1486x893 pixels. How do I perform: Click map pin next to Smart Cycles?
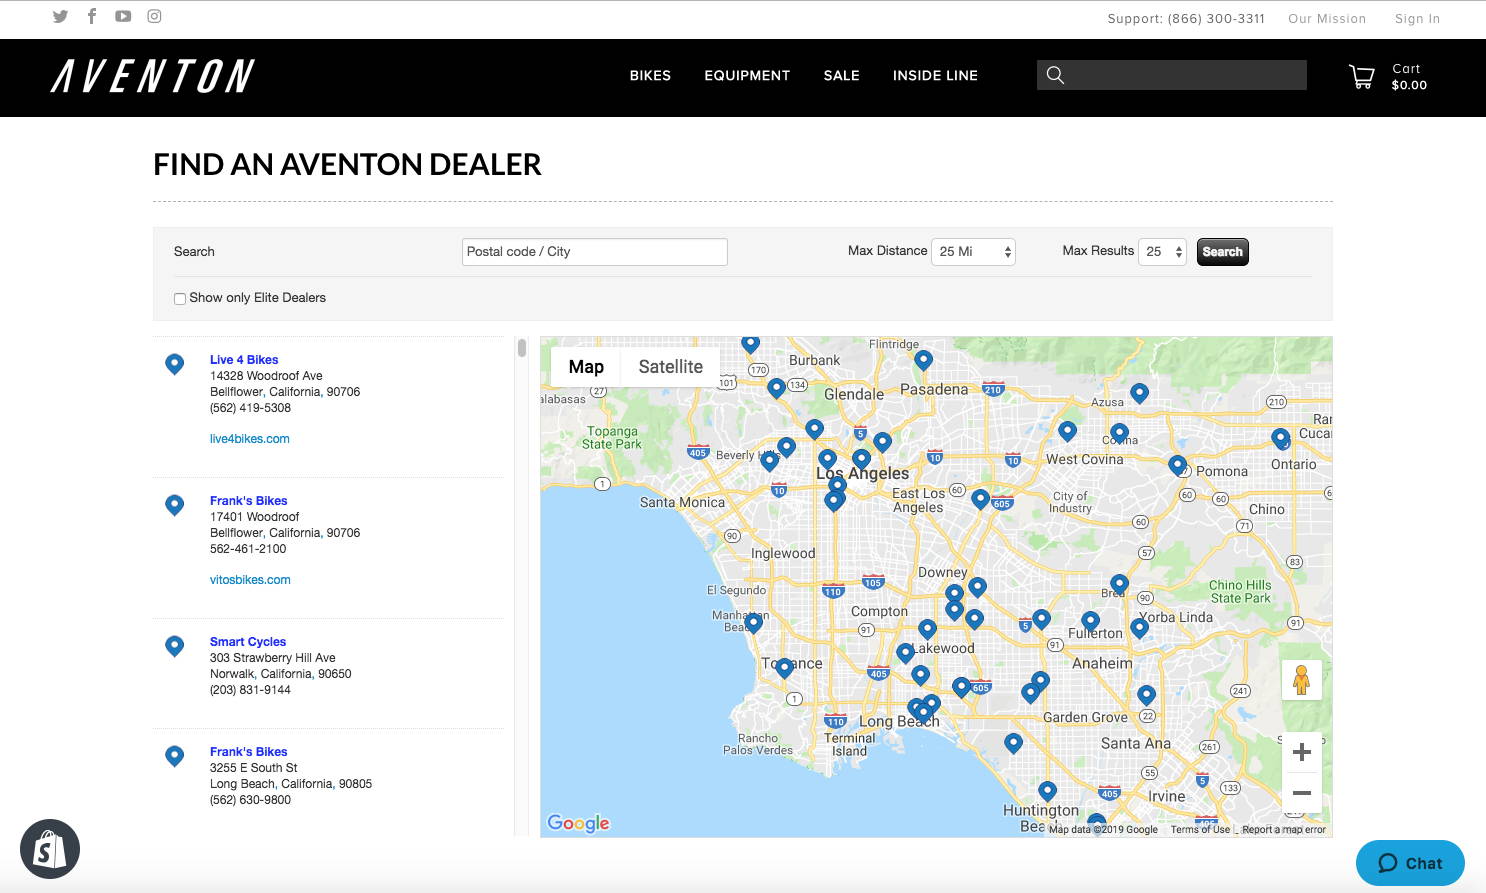174,646
